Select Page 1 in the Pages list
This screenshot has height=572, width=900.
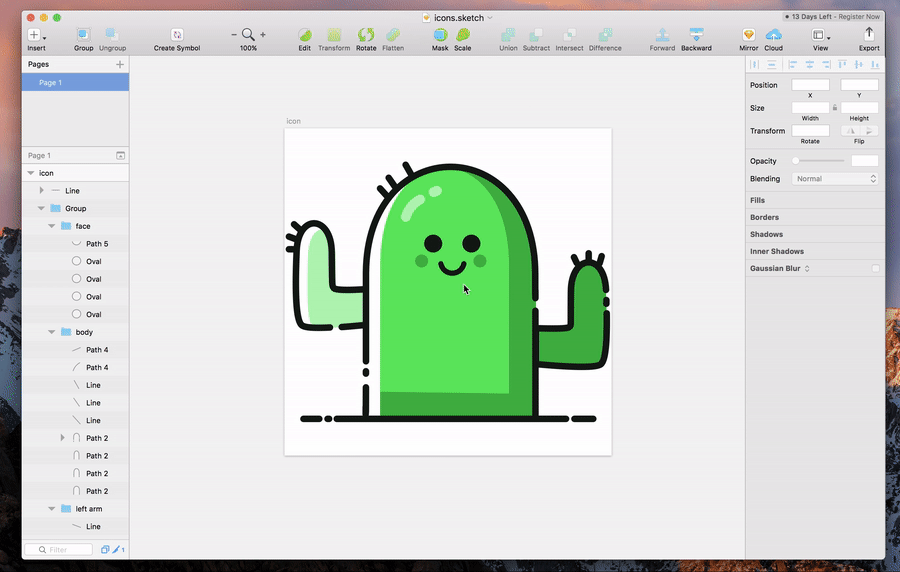coord(50,83)
